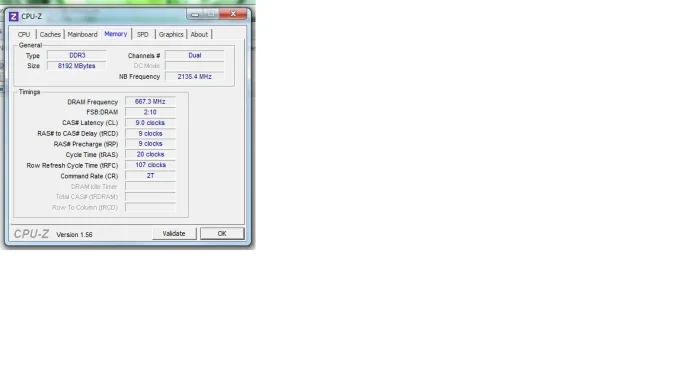683x384 pixels.
Task: Click the Row Refresh Cycle Time label
Action: (x=72, y=165)
